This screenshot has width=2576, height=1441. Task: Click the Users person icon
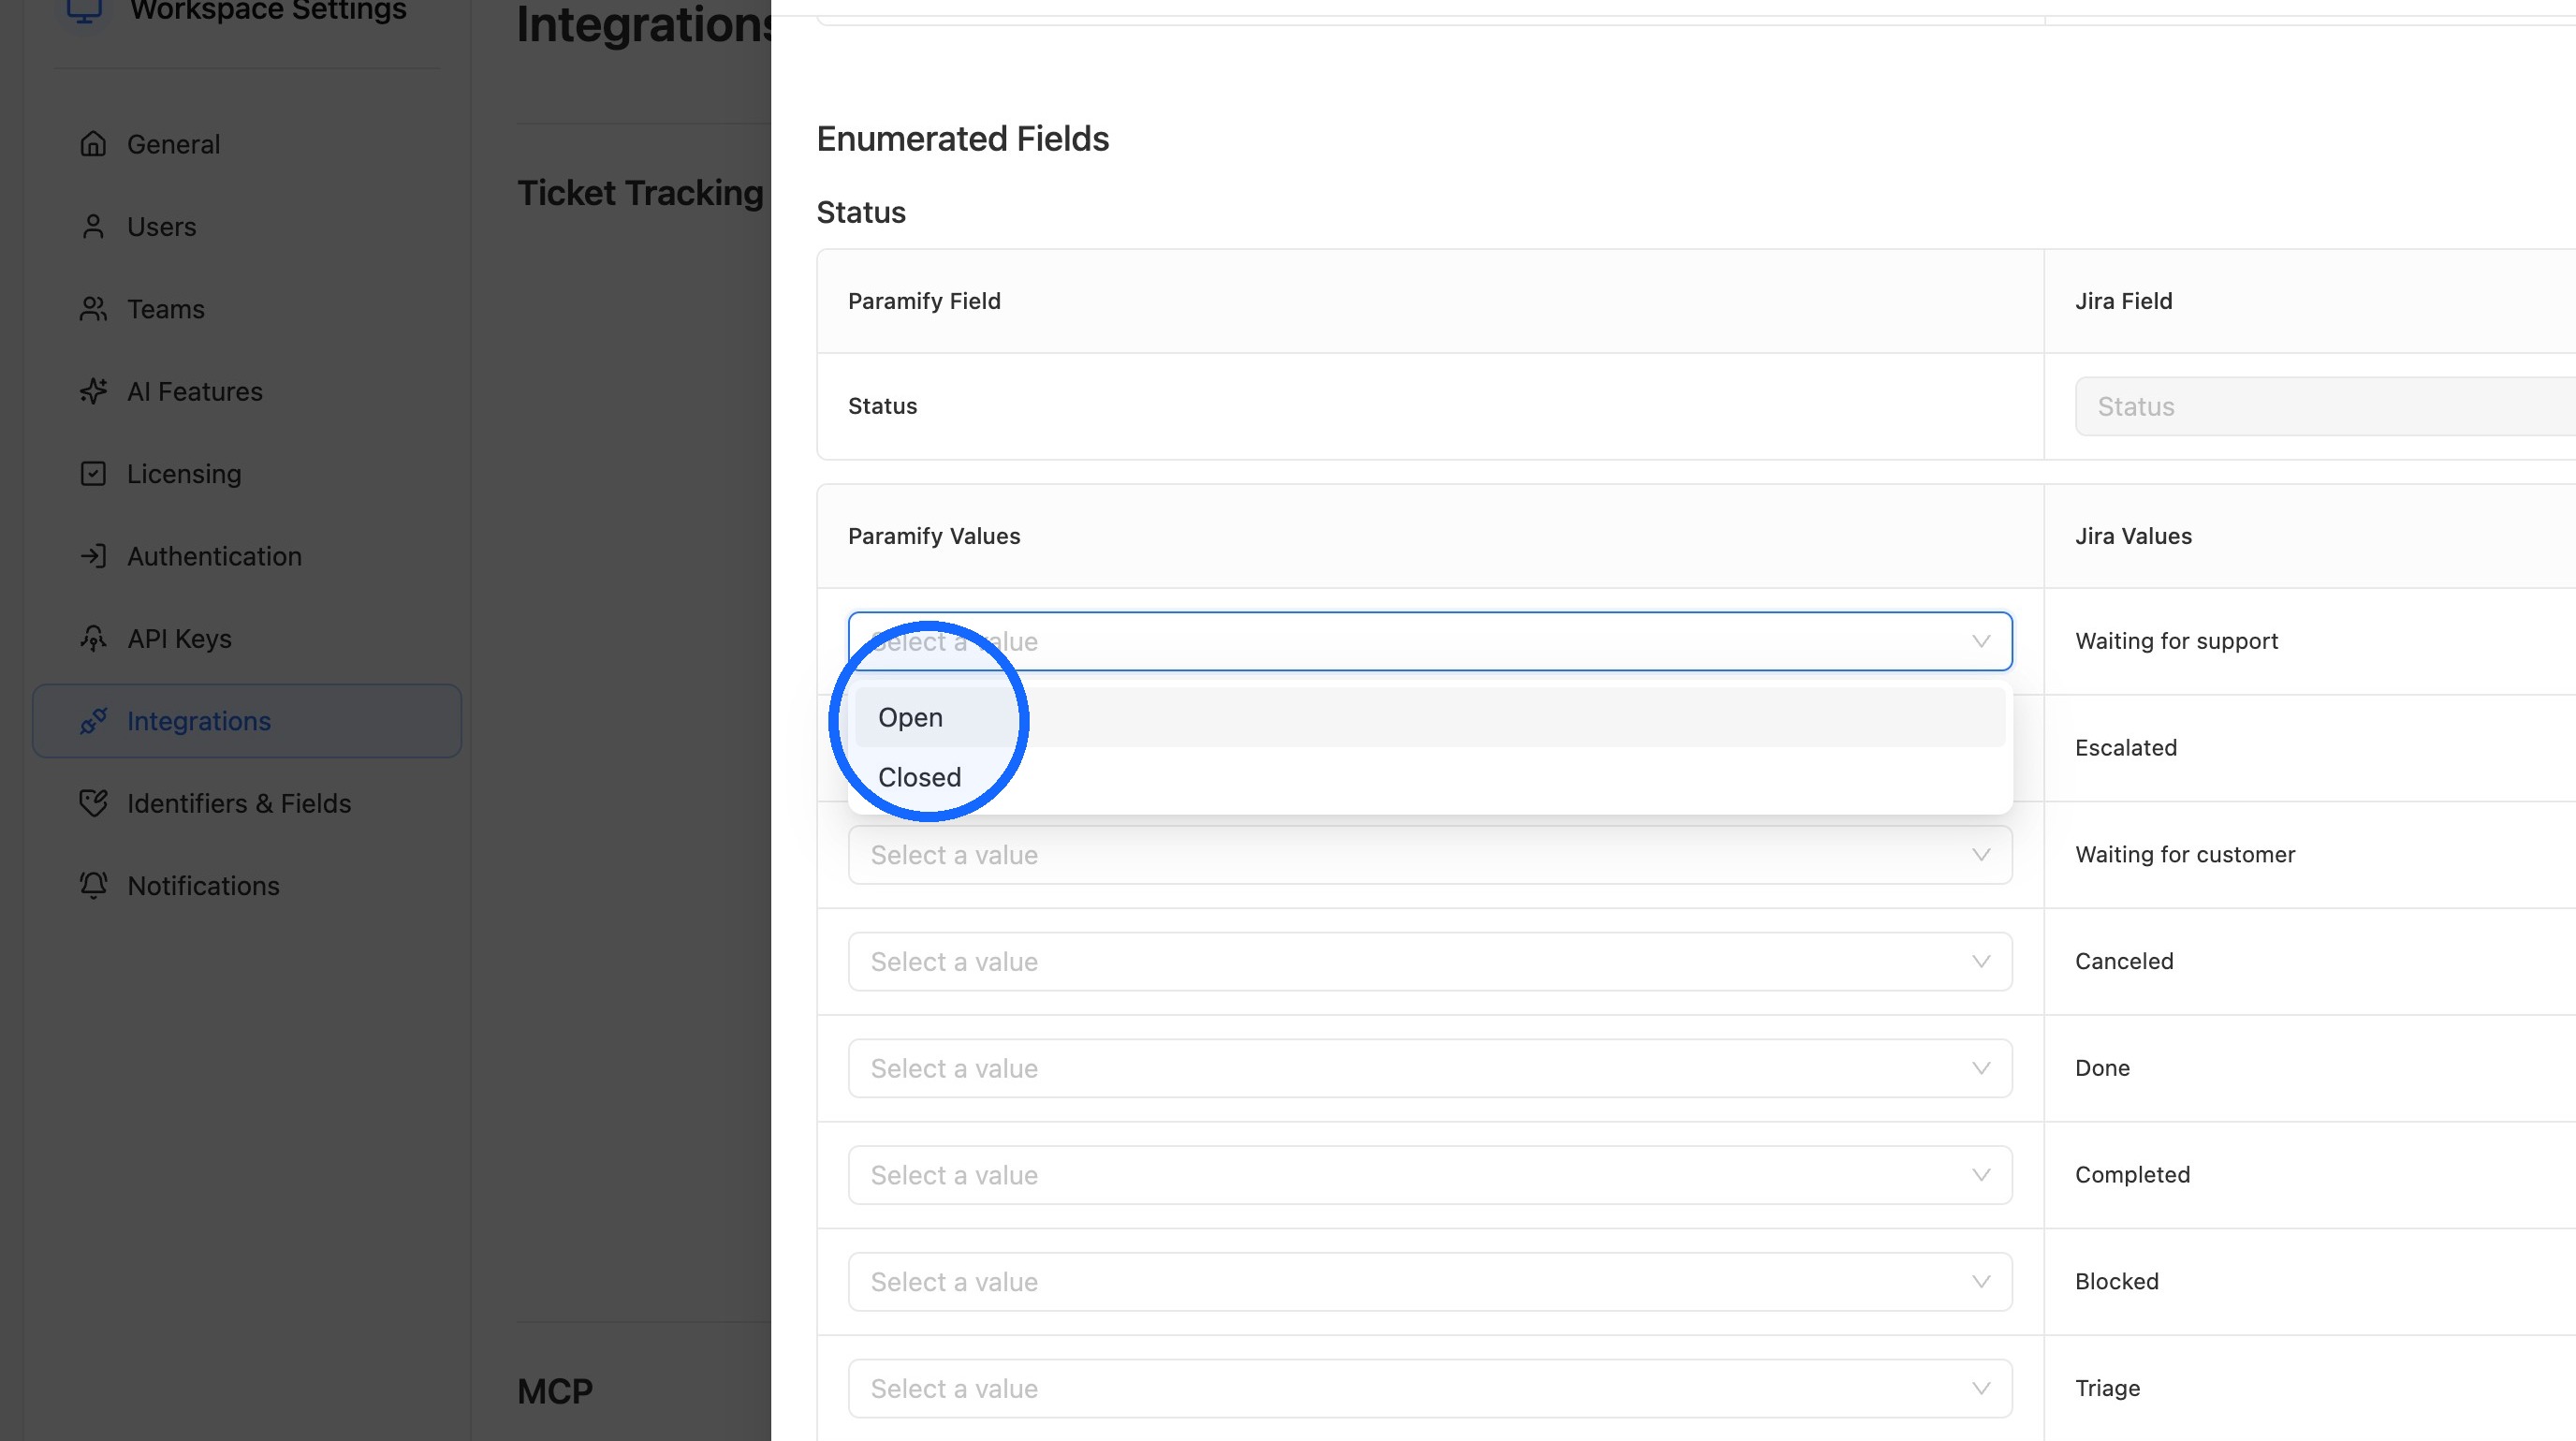point(93,227)
